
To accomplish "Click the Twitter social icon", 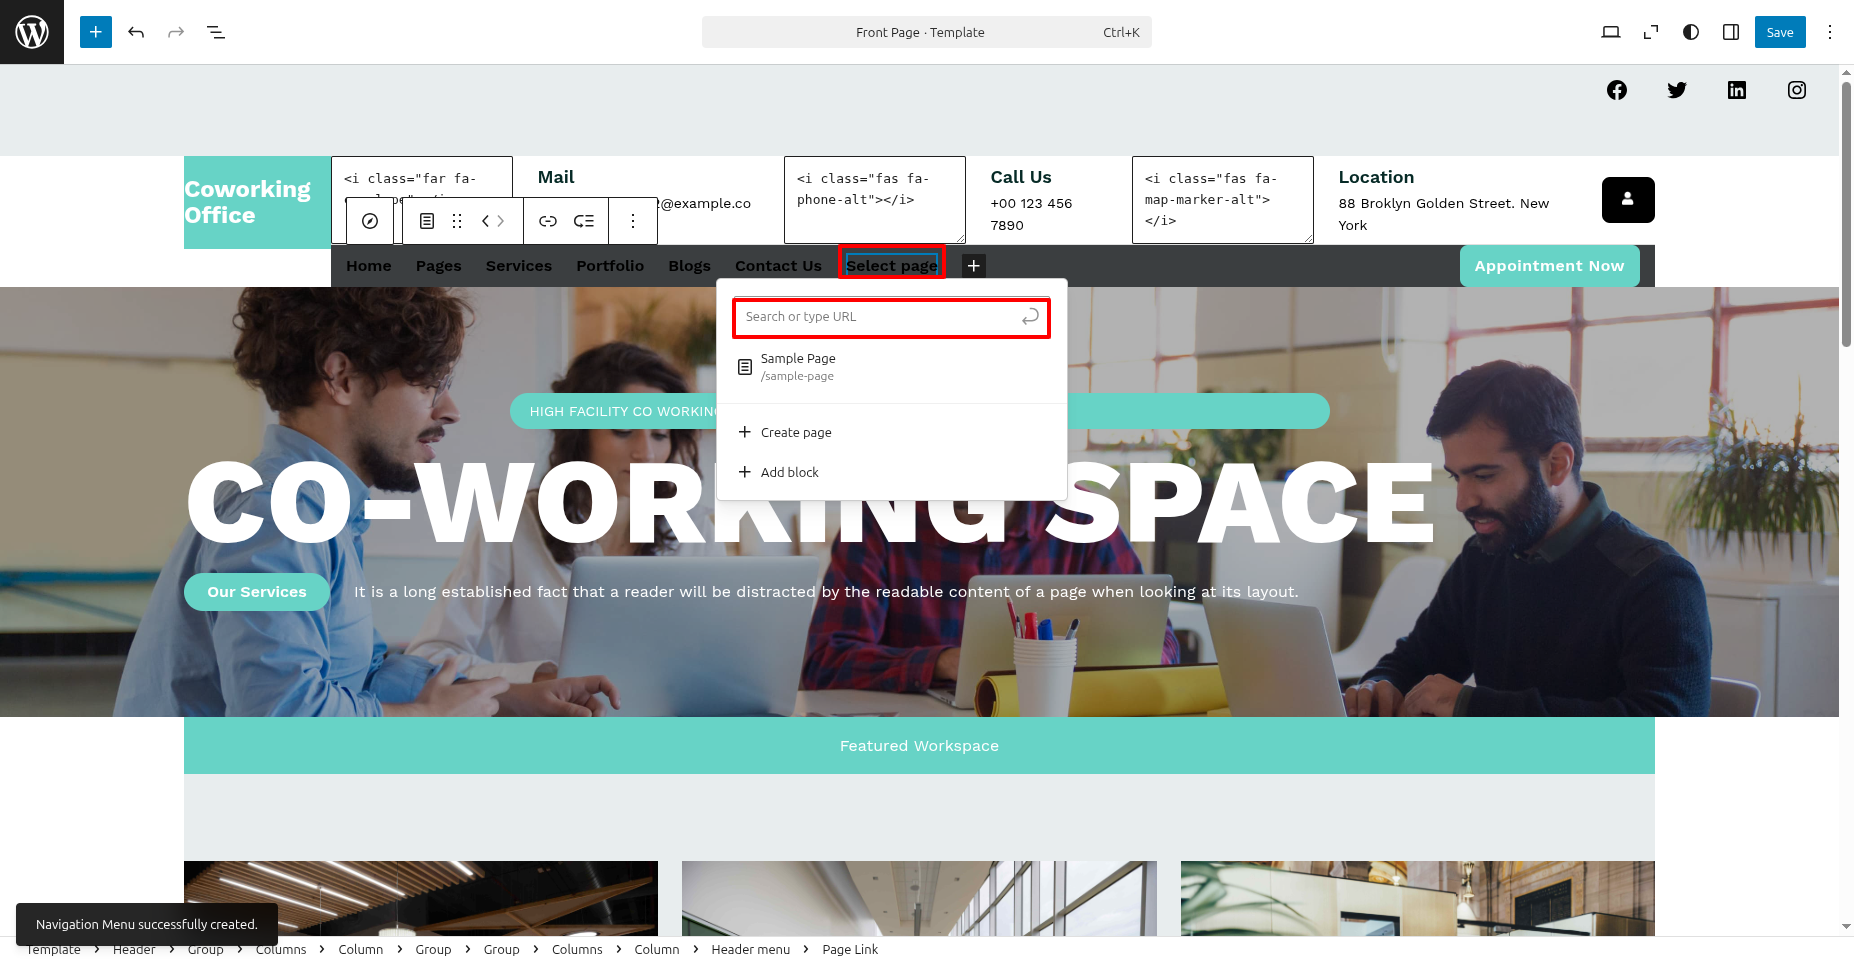I will (1676, 90).
